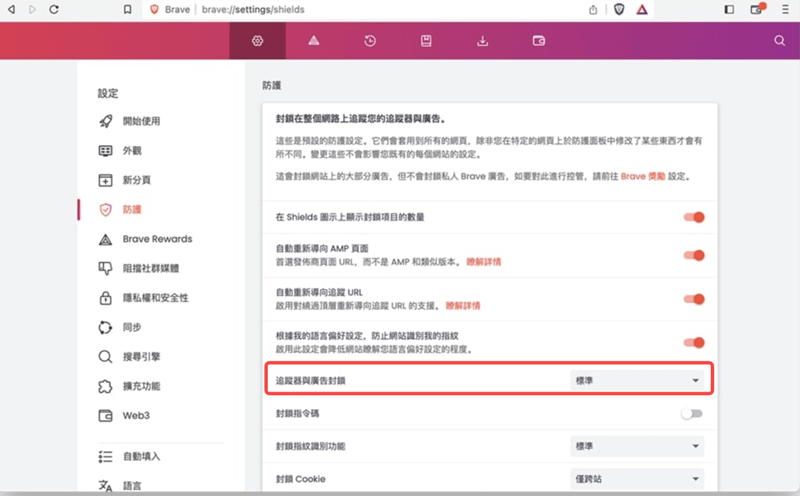Open Brave Rewards triangle icon in the address bar
Screen dimensions: 800x496
642,9
